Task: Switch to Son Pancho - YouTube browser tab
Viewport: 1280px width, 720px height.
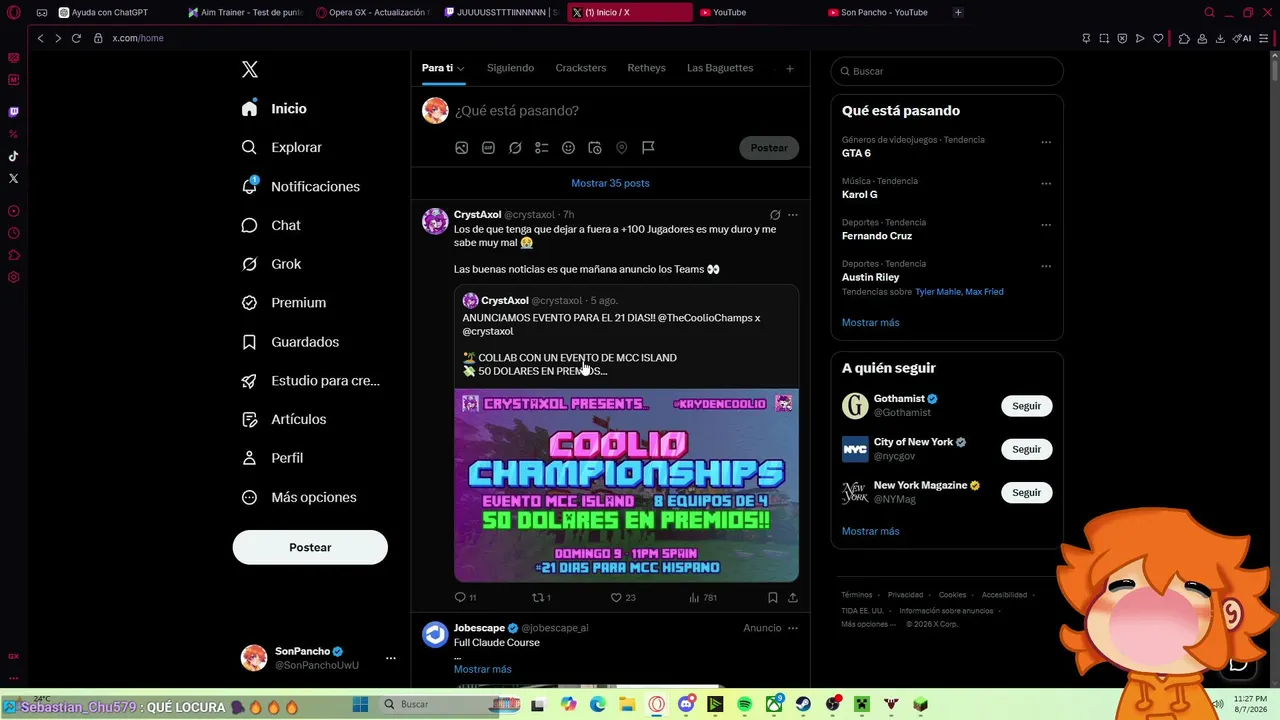Action: click(883, 13)
